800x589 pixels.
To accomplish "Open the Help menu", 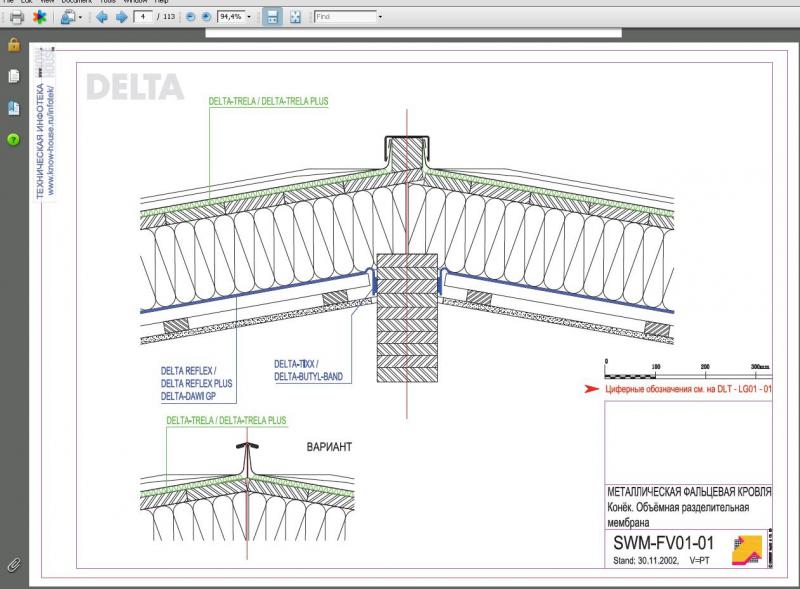I will [161, 2].
